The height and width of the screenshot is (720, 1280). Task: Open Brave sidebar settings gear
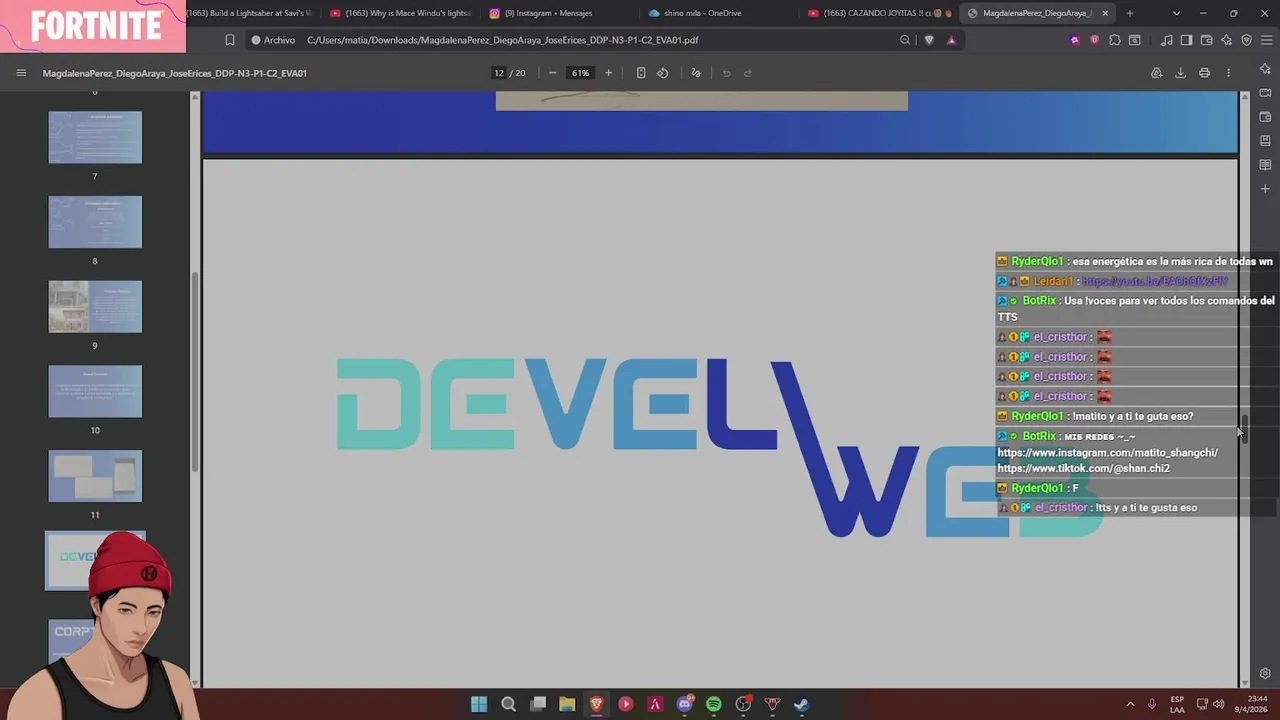click(x=1265, y=674)
